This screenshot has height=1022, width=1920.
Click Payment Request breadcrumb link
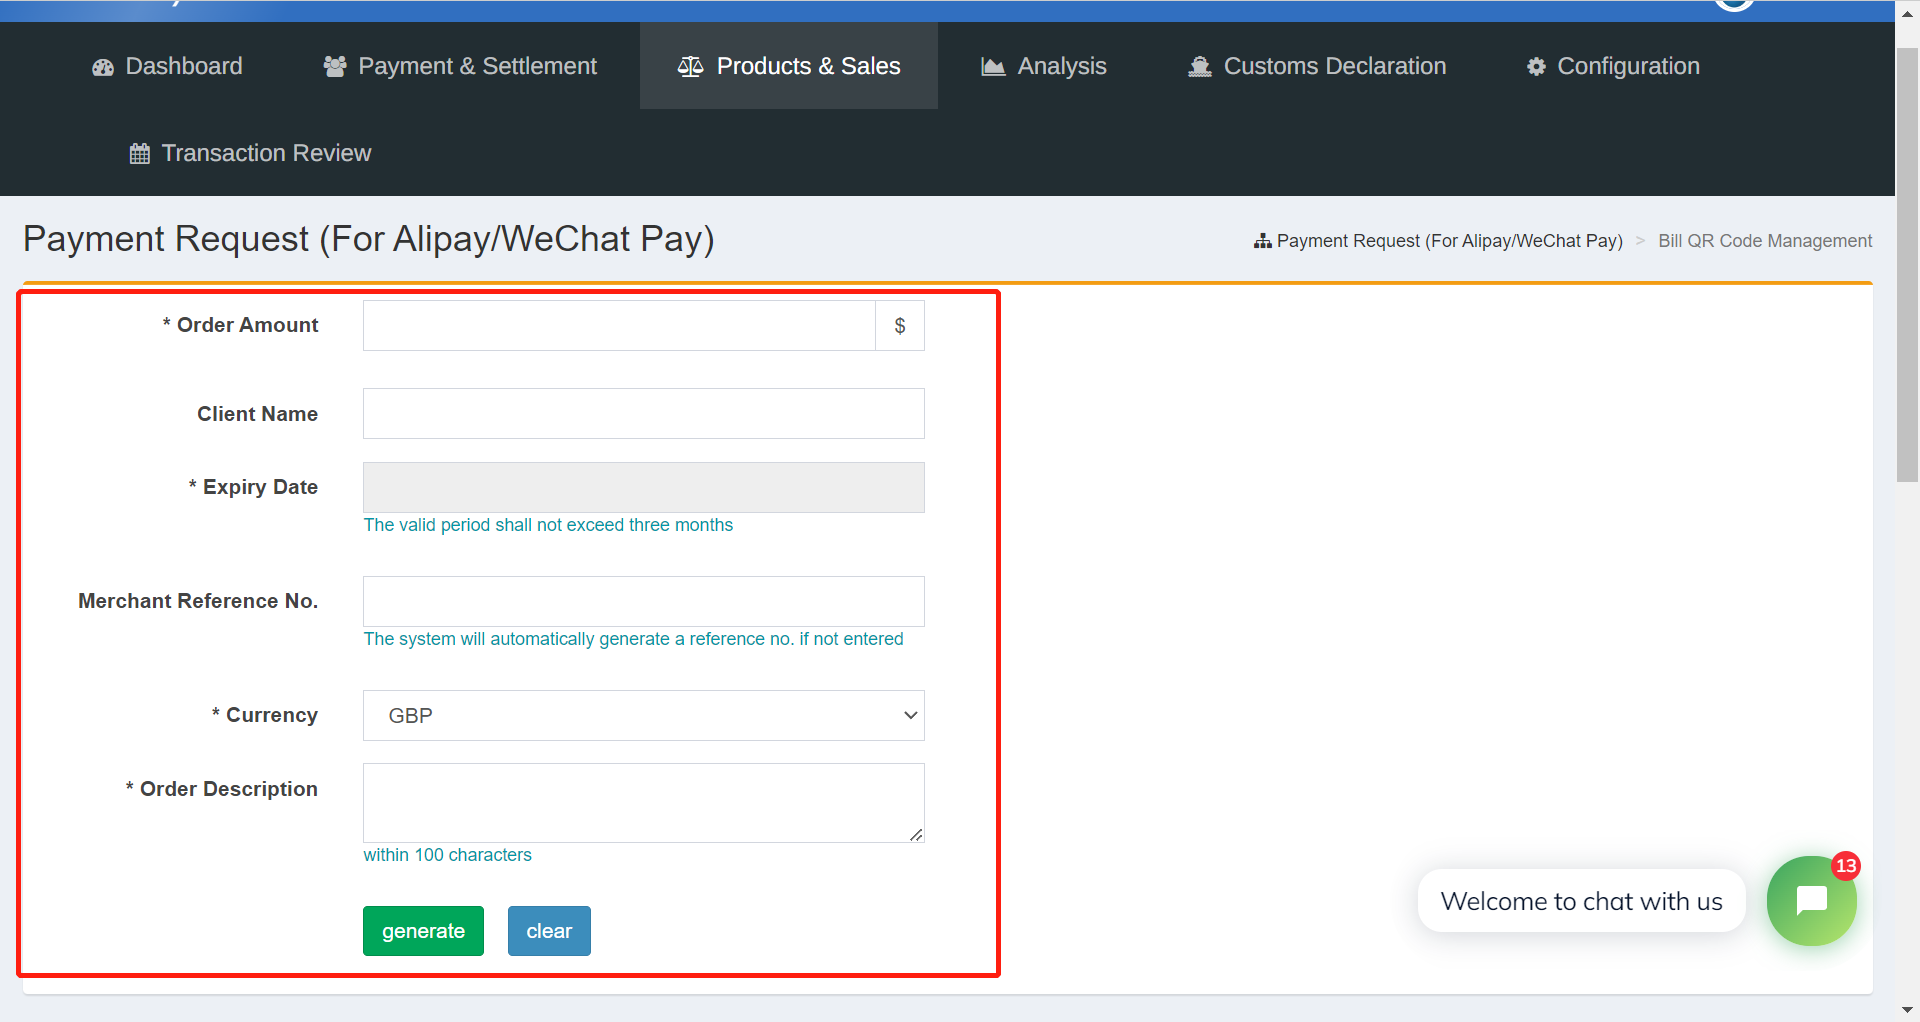click(1449, 241)
